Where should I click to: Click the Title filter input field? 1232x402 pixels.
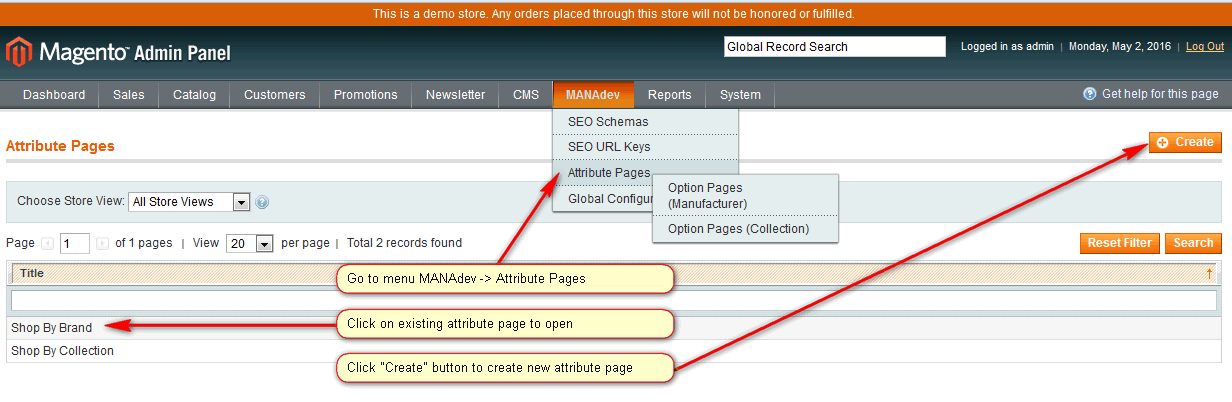(614, 300)
